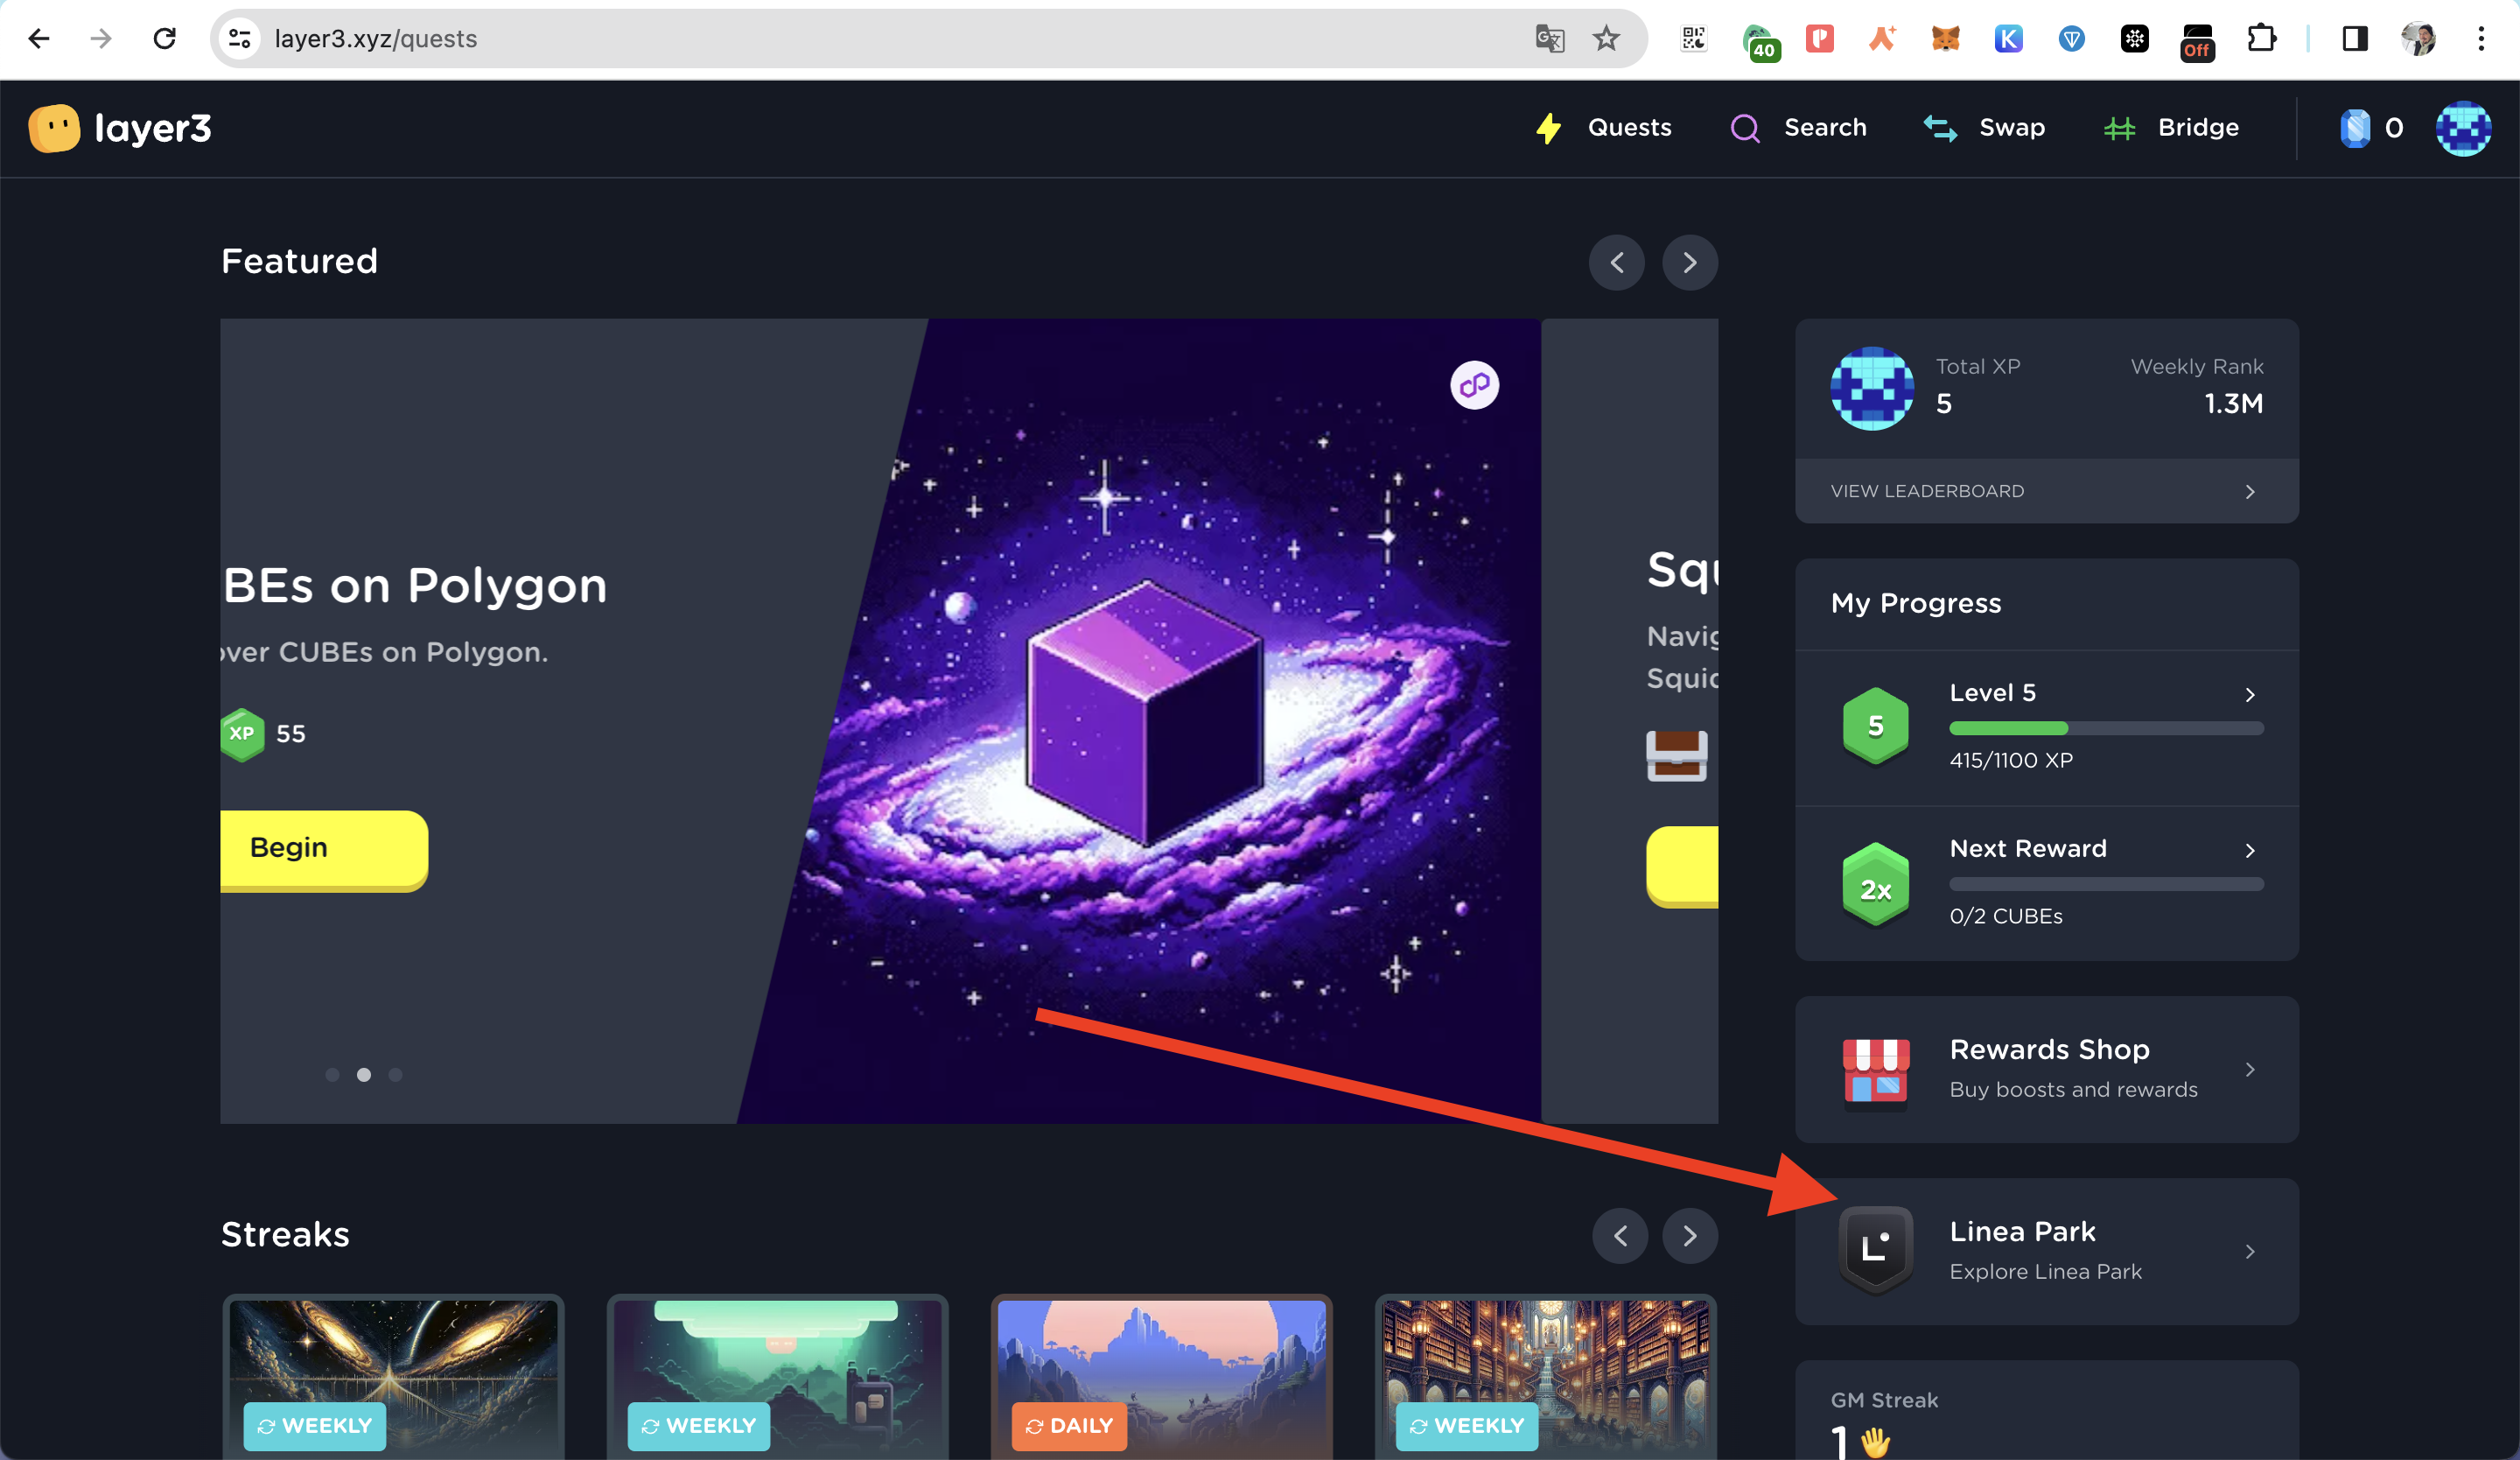Click the CUBE balance gem icon
Image resolution: width=2520 pixels, height=1460 pixels.
coord(2355,128)
